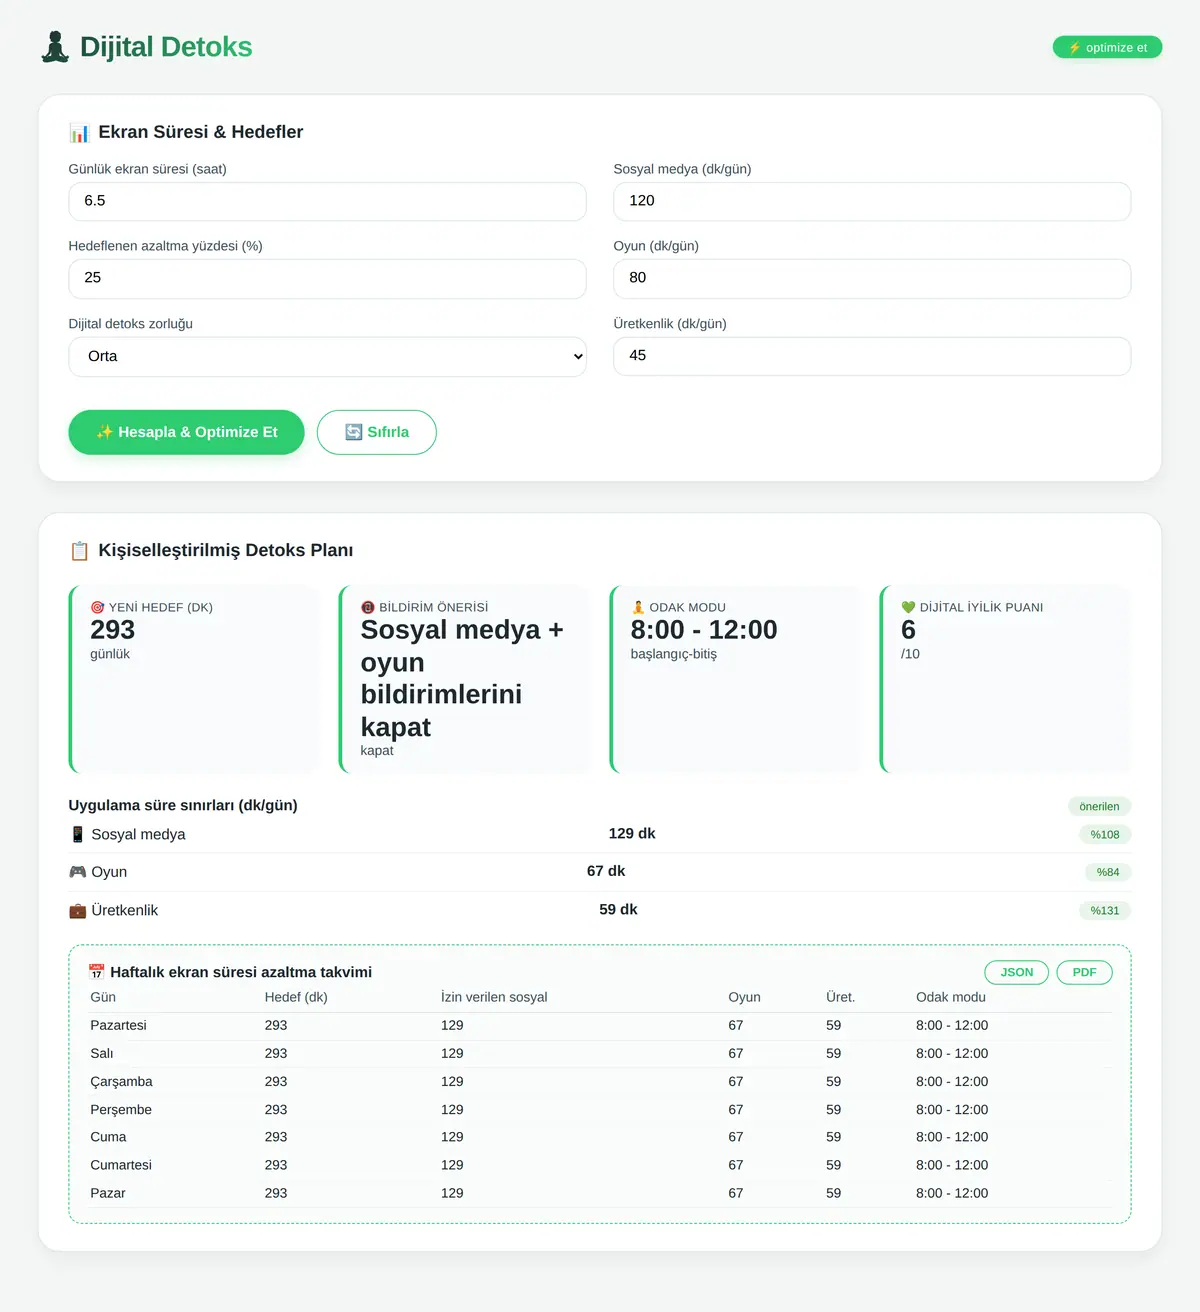Select the Çarşamba row label
Screen dimensions: 1200x1312
pyautogui.click(x=121, y=1081)
